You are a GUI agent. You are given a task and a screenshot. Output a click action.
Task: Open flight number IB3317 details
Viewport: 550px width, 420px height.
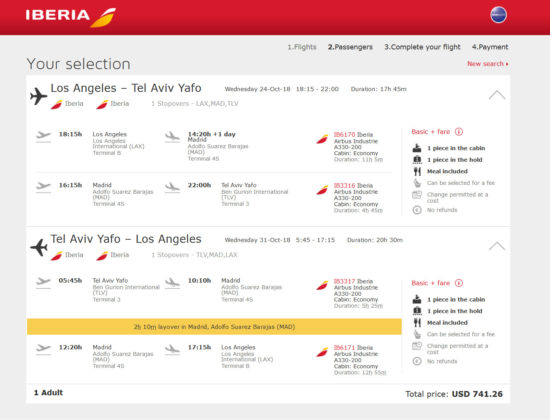[344, 281]
